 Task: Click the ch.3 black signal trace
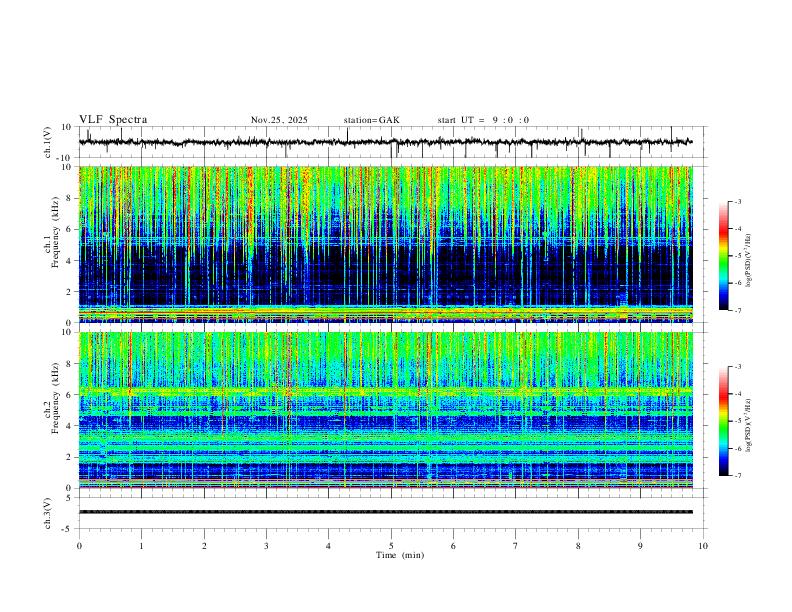[385, 512]
